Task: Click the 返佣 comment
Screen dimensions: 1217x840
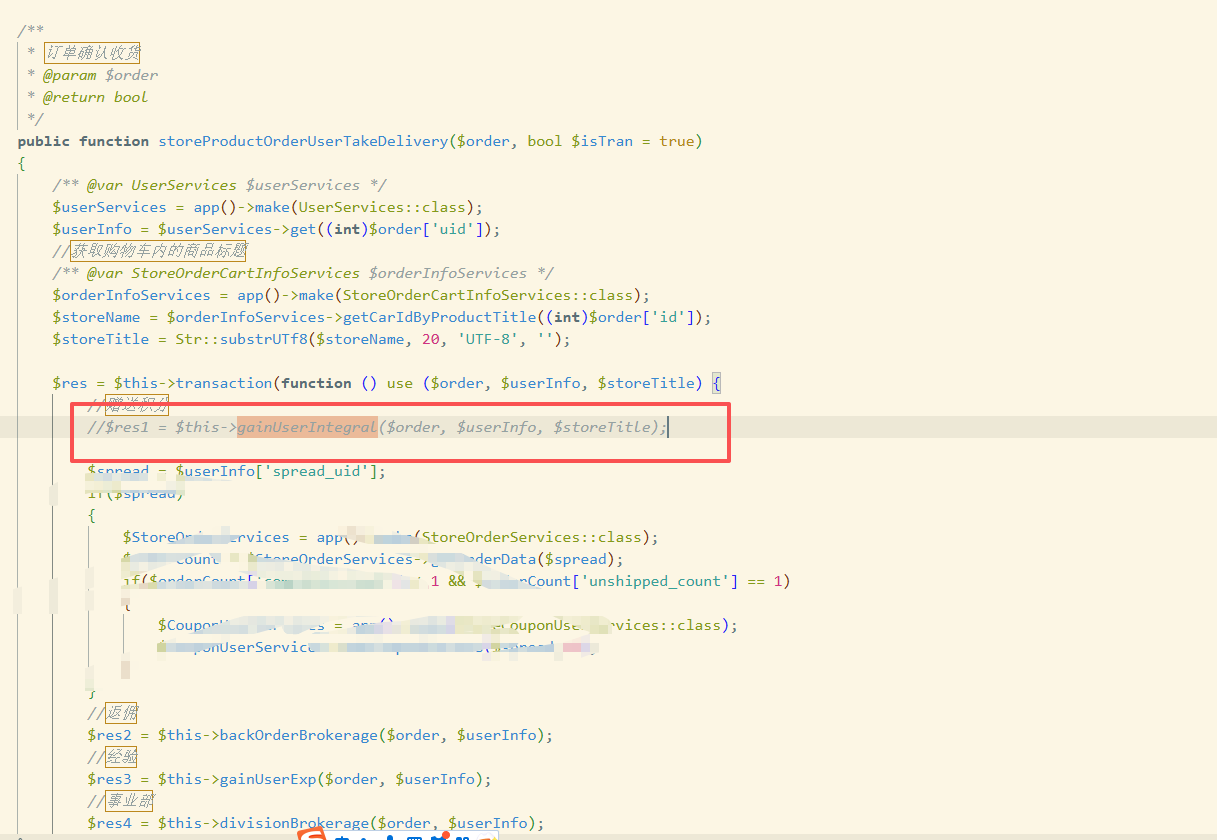Action: click(121, 713)
